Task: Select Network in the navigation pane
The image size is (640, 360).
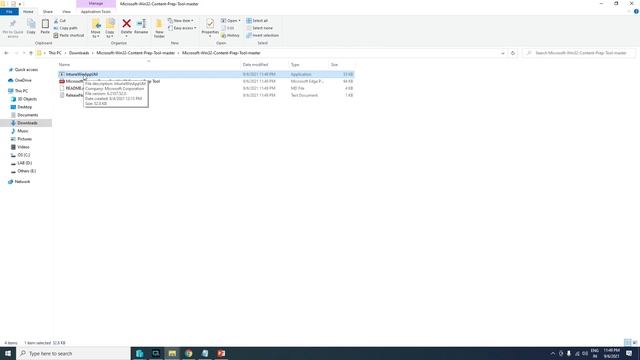Action: (22, 182)
